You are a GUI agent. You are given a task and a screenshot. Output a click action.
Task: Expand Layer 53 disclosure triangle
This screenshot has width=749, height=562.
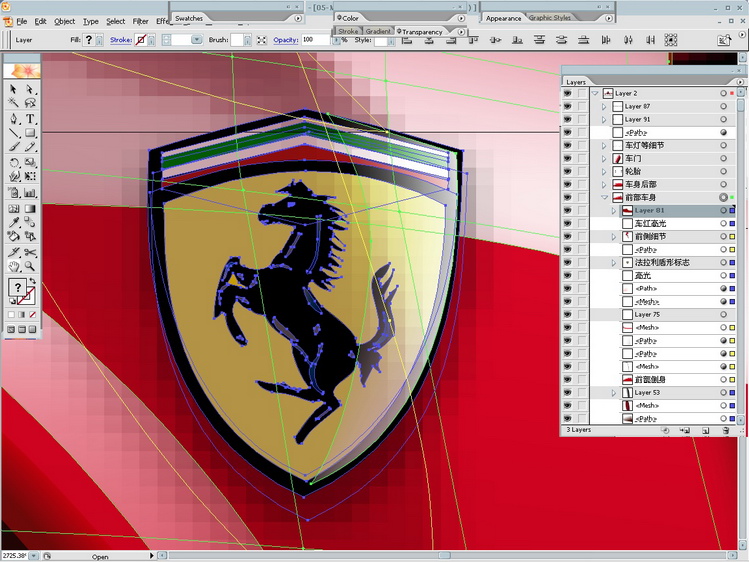(x=614, y=392)
